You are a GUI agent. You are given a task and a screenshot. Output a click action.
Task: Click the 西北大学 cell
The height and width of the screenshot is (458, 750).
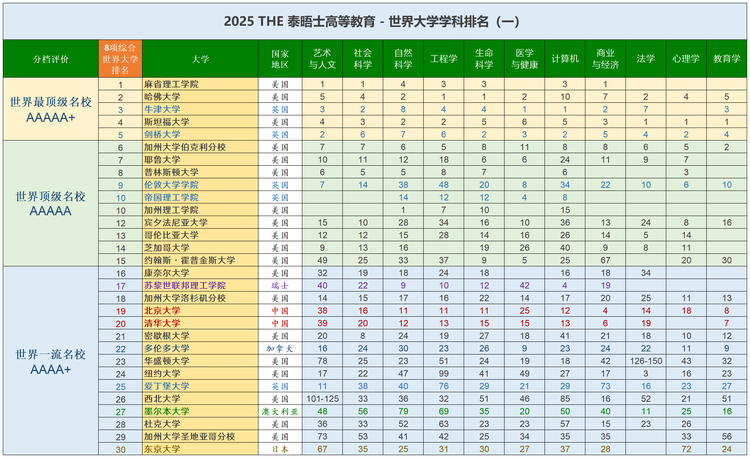200,399
